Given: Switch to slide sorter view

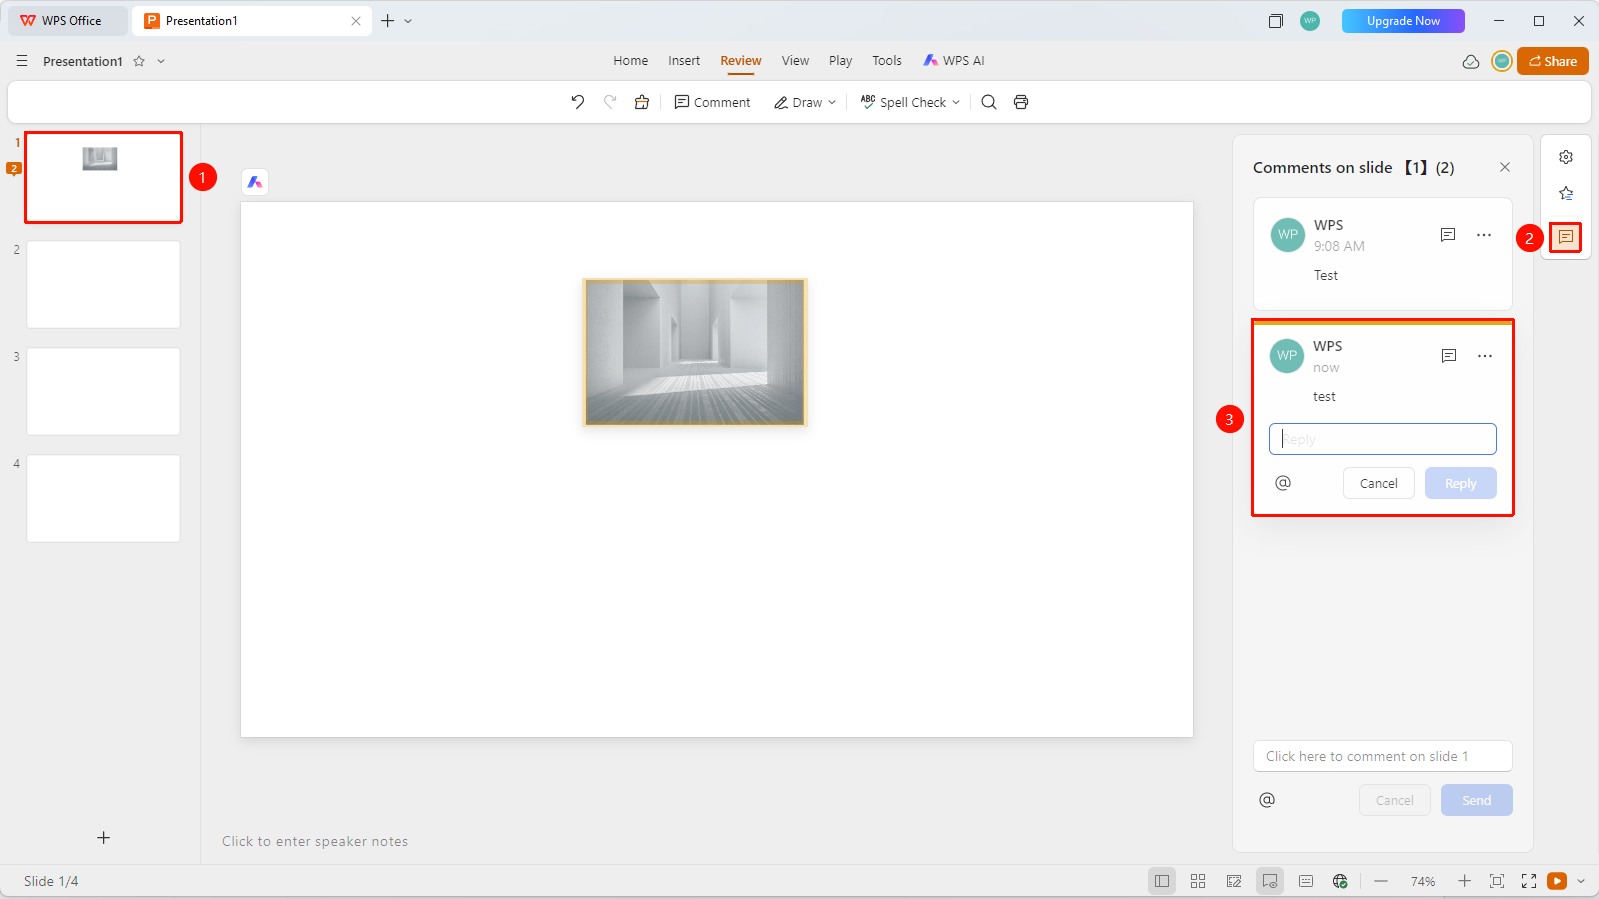Looking at the screenshot, I should pos(1198,881).
